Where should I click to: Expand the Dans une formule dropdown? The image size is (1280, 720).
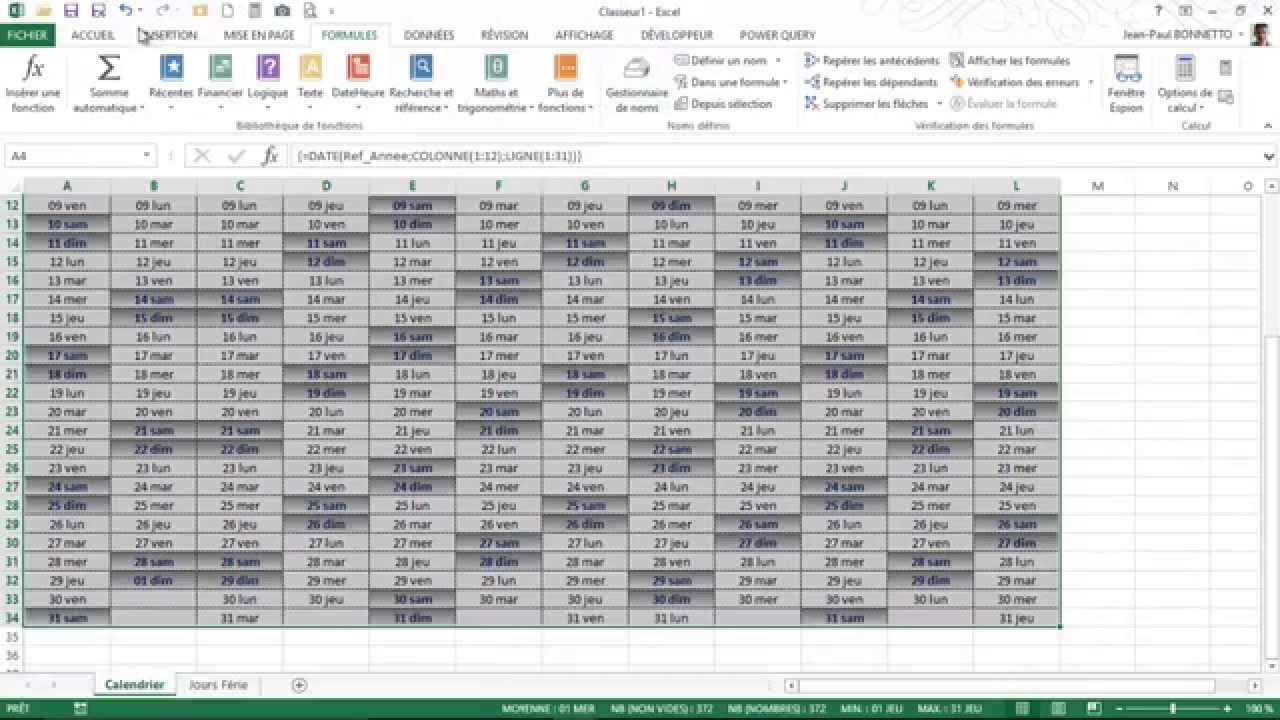tap(785, 82)
